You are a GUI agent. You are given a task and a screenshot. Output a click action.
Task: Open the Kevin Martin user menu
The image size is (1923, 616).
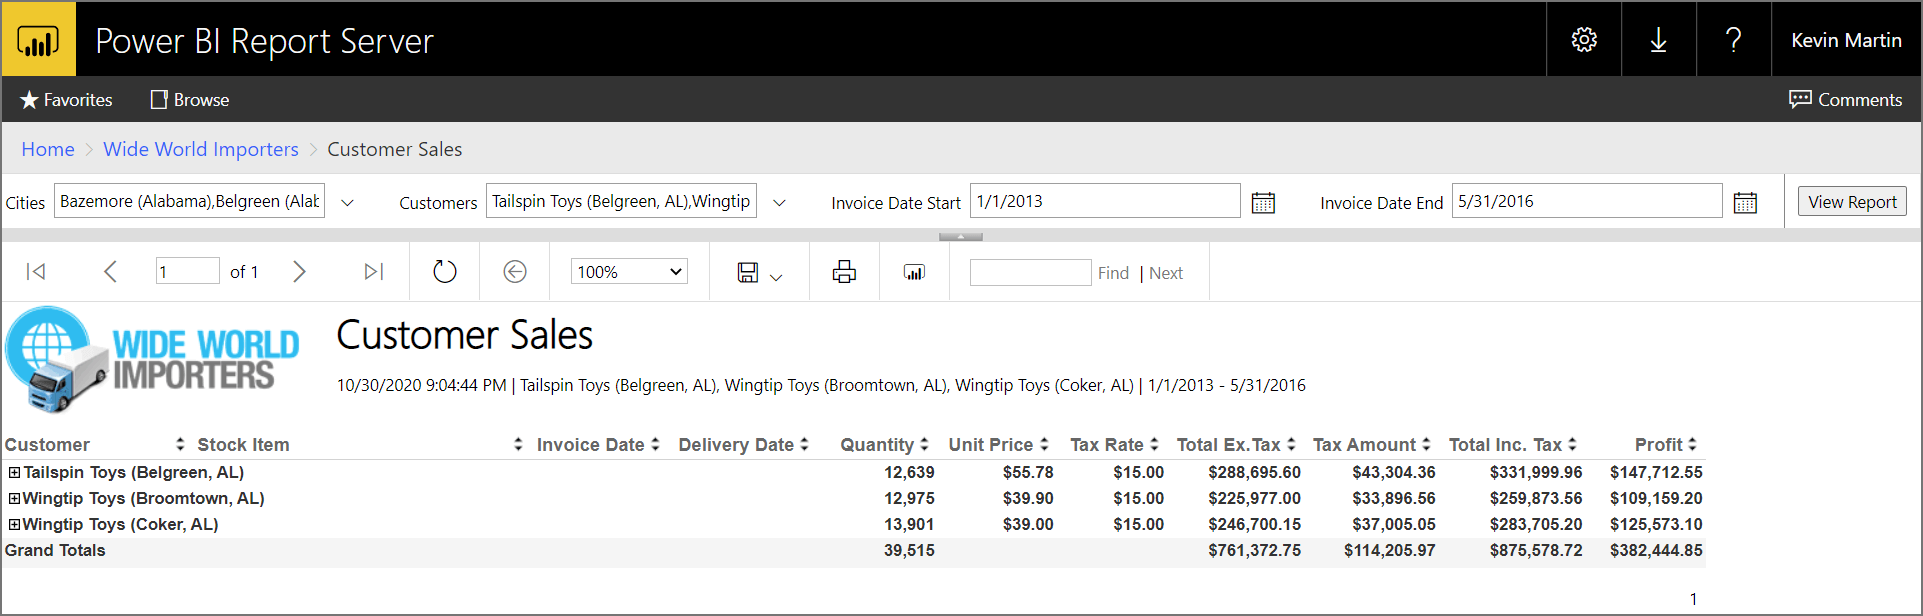pyautogui.click(x=1846, y=40)
